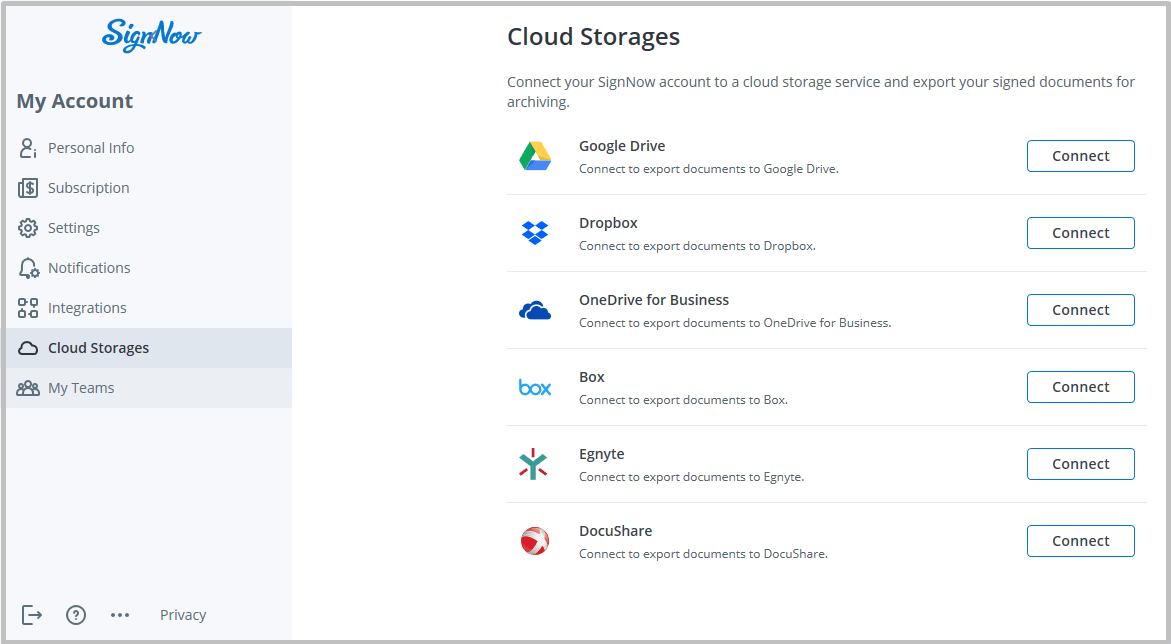
Task: Click the DocuShare title text
Action: 616,531
